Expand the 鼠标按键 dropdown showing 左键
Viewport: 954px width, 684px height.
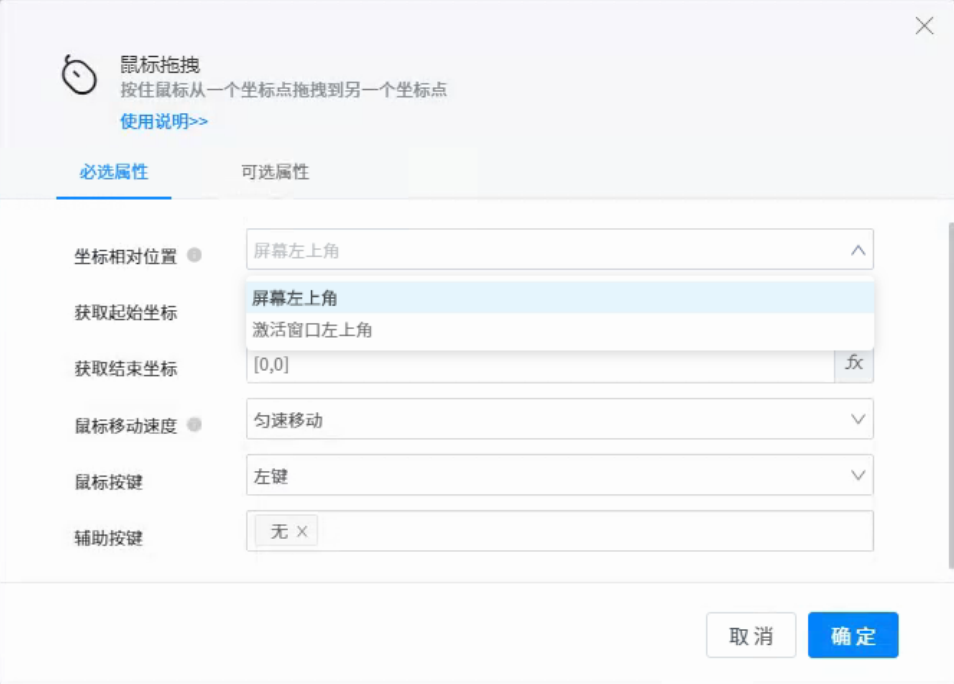[559, 476]
